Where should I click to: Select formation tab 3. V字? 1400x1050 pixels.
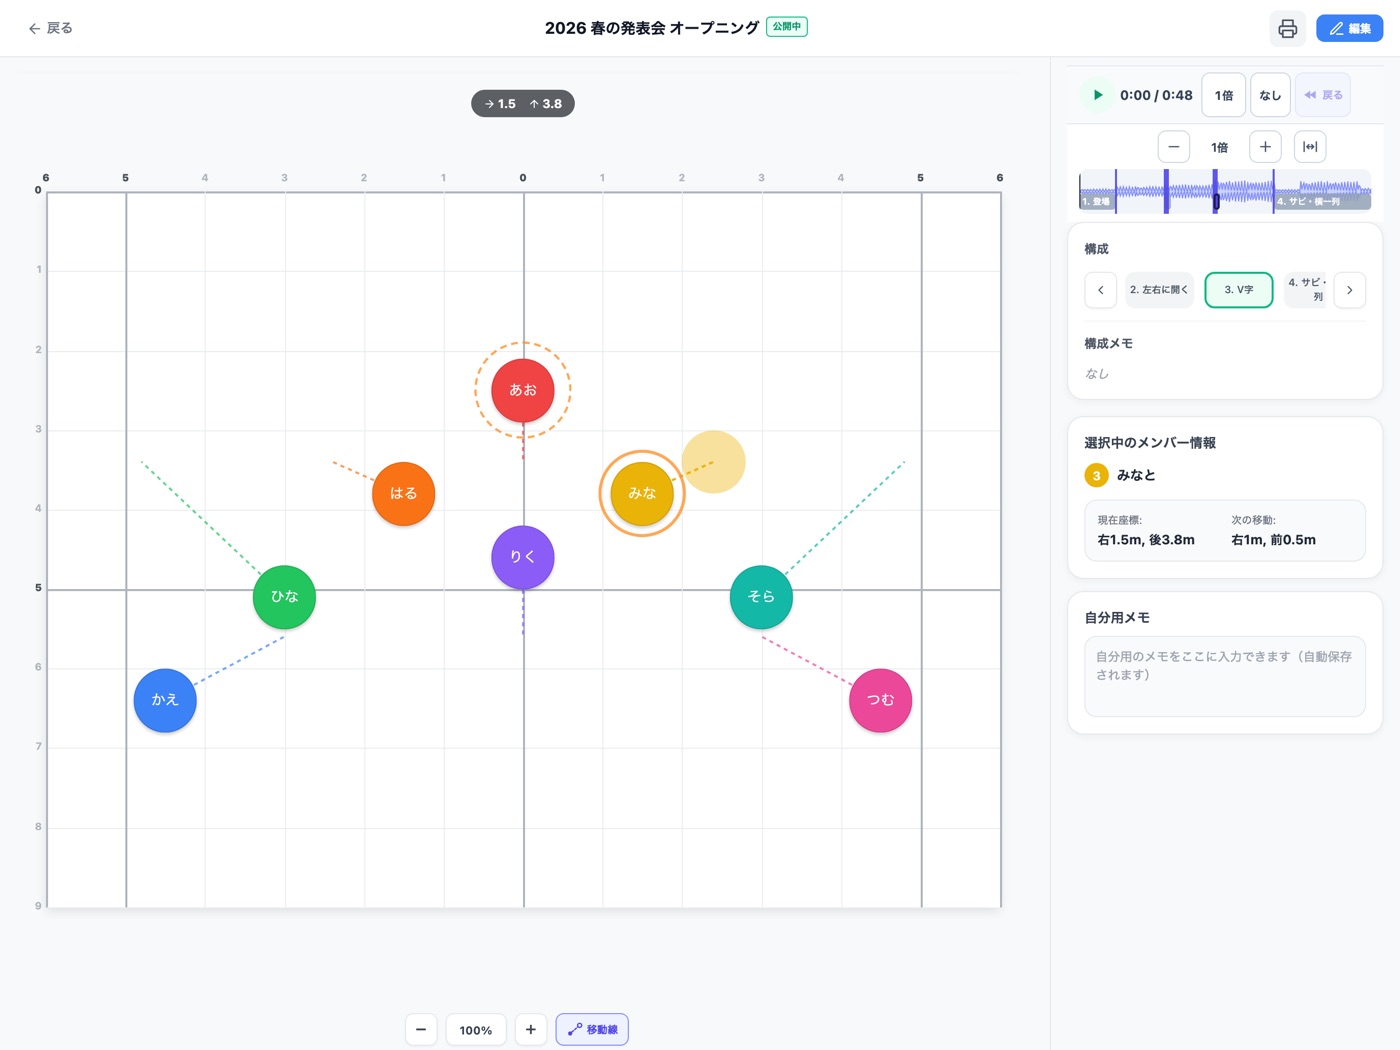coord(1239,290)
